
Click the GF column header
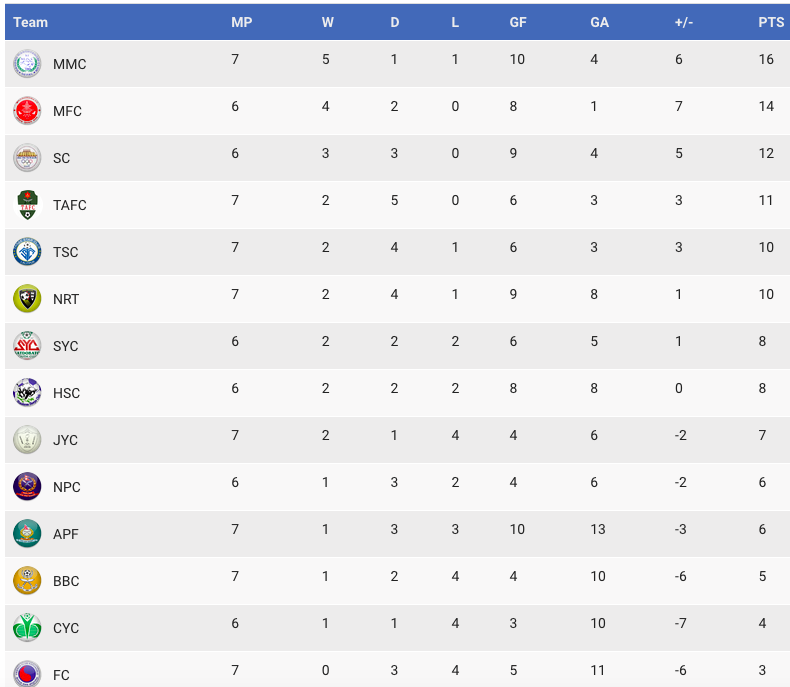click(x=517, y=22)
